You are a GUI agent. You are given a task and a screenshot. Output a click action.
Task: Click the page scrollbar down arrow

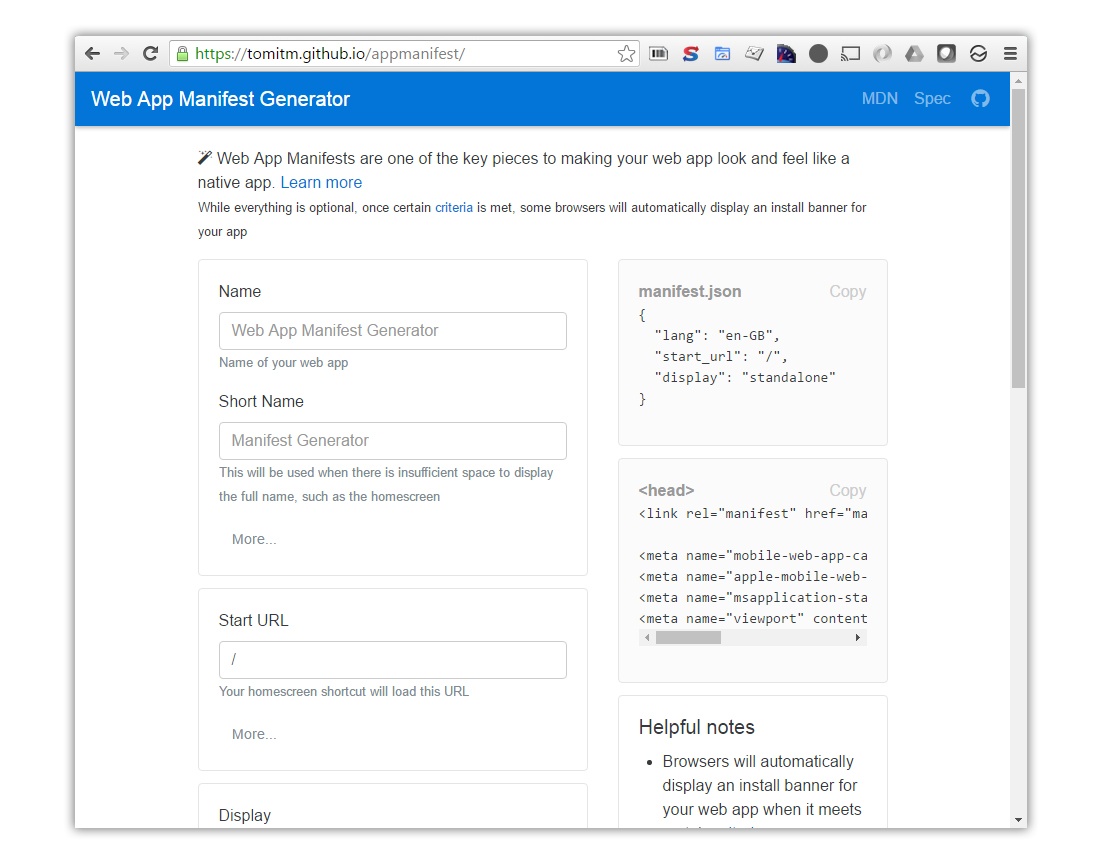[x=1019, y=819]
